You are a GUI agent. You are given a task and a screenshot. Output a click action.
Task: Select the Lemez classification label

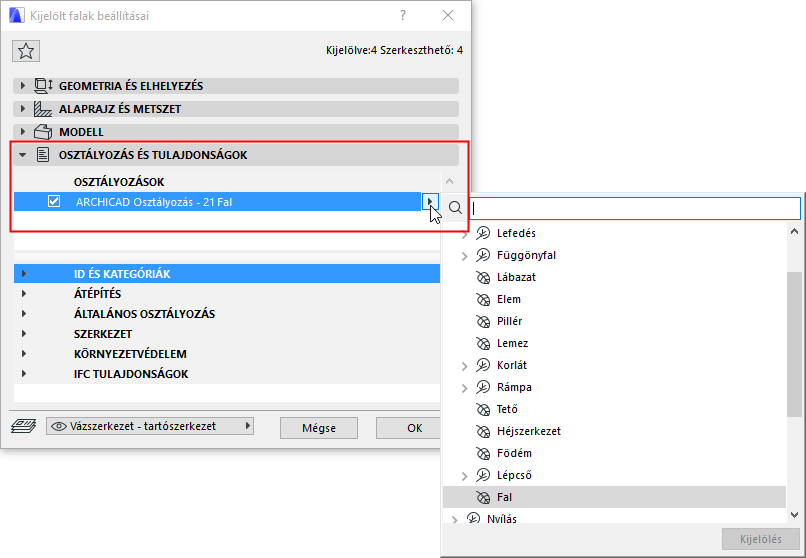(512, 344)
